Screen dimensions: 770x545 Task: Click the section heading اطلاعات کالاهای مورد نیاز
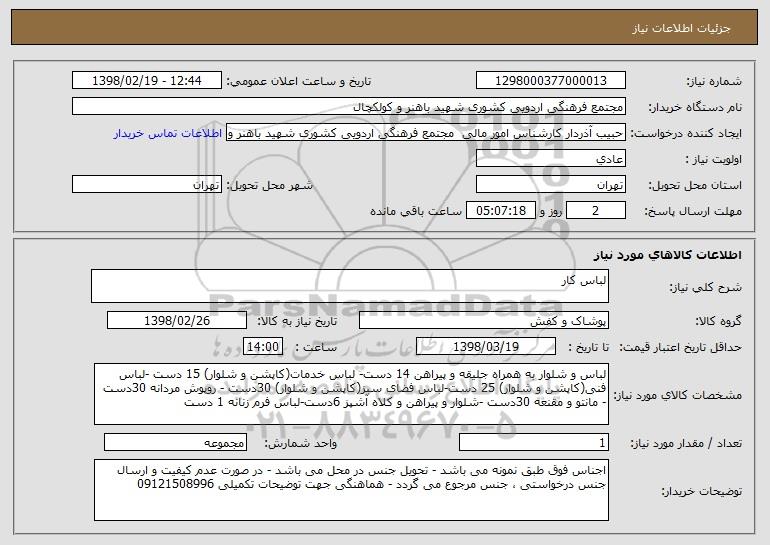[x=667, y=255]
